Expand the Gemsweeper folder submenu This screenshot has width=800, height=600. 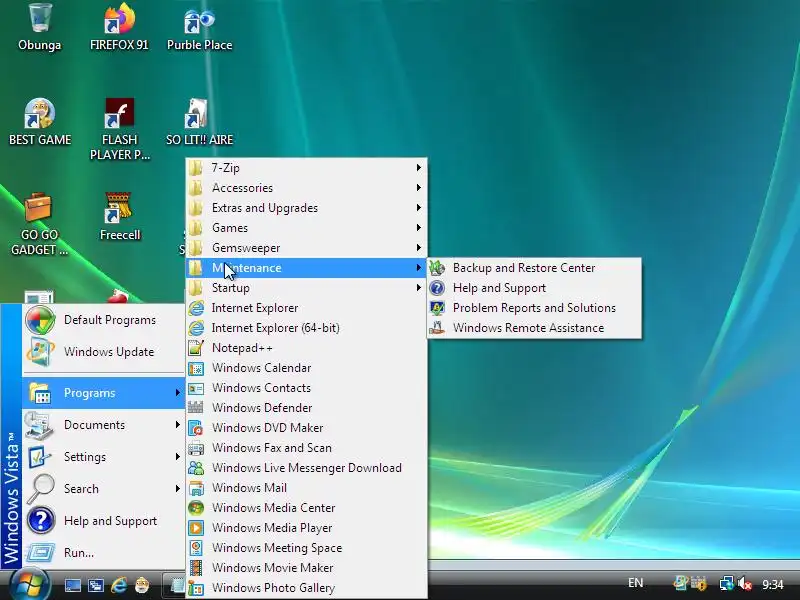tap(306, 248)
